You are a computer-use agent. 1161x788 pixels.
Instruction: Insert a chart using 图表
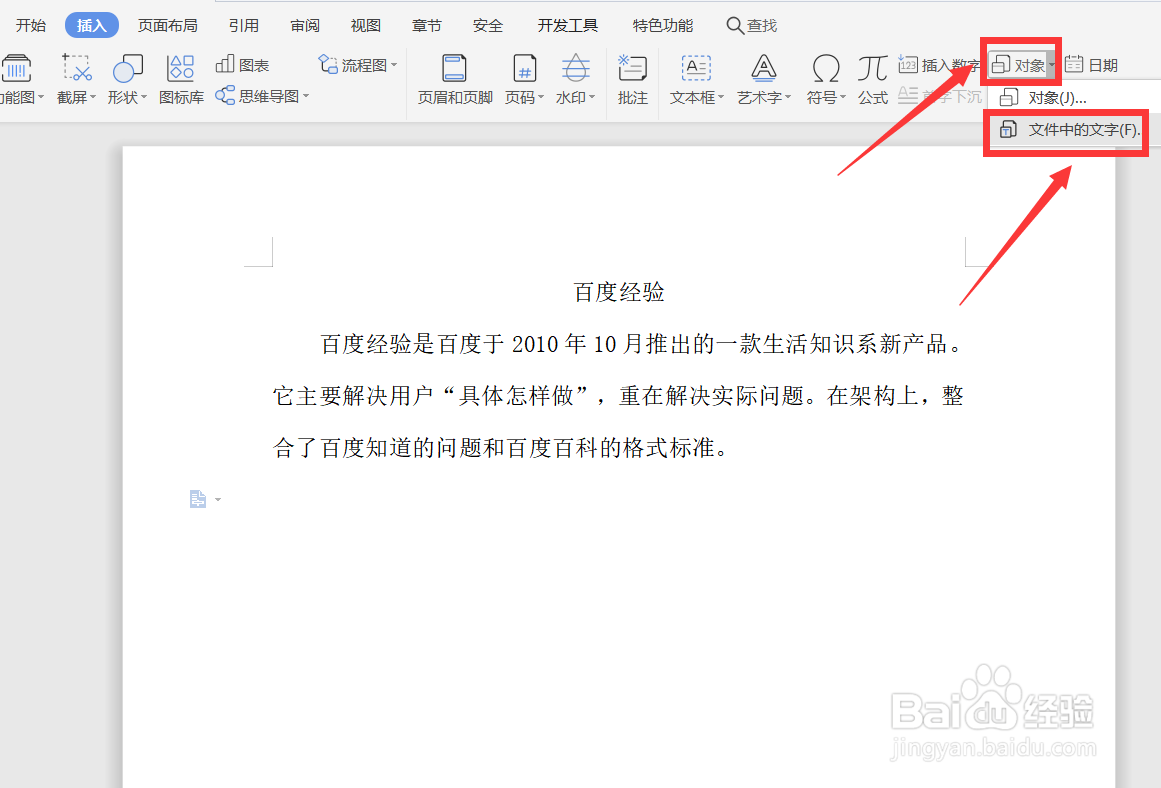point(243,64)
